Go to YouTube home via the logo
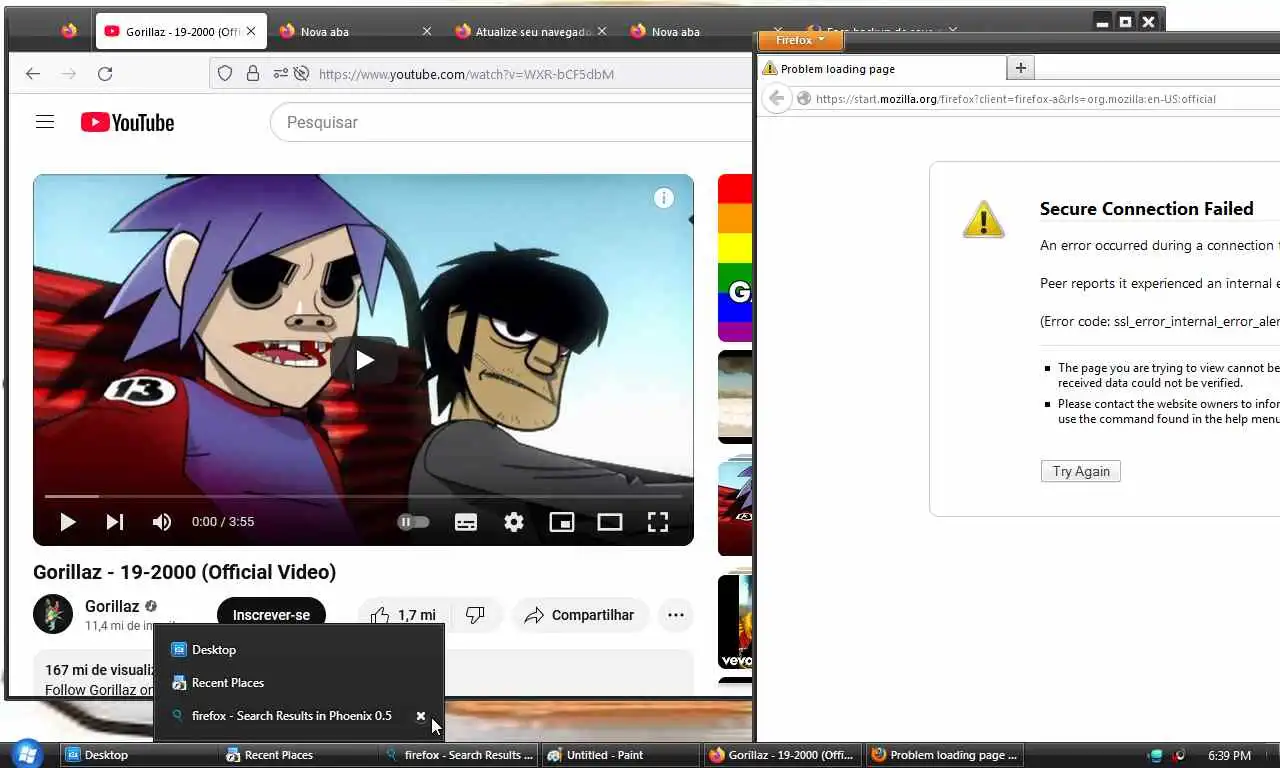Image resolution: width=1280 pixels, height=768 pixels. (x=127, y=122)
